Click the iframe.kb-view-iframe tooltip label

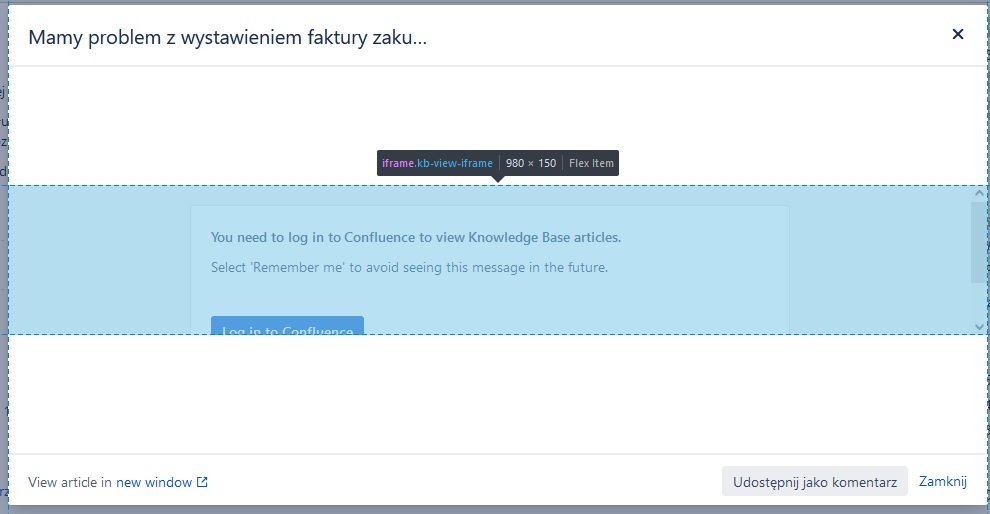[437, 163]
